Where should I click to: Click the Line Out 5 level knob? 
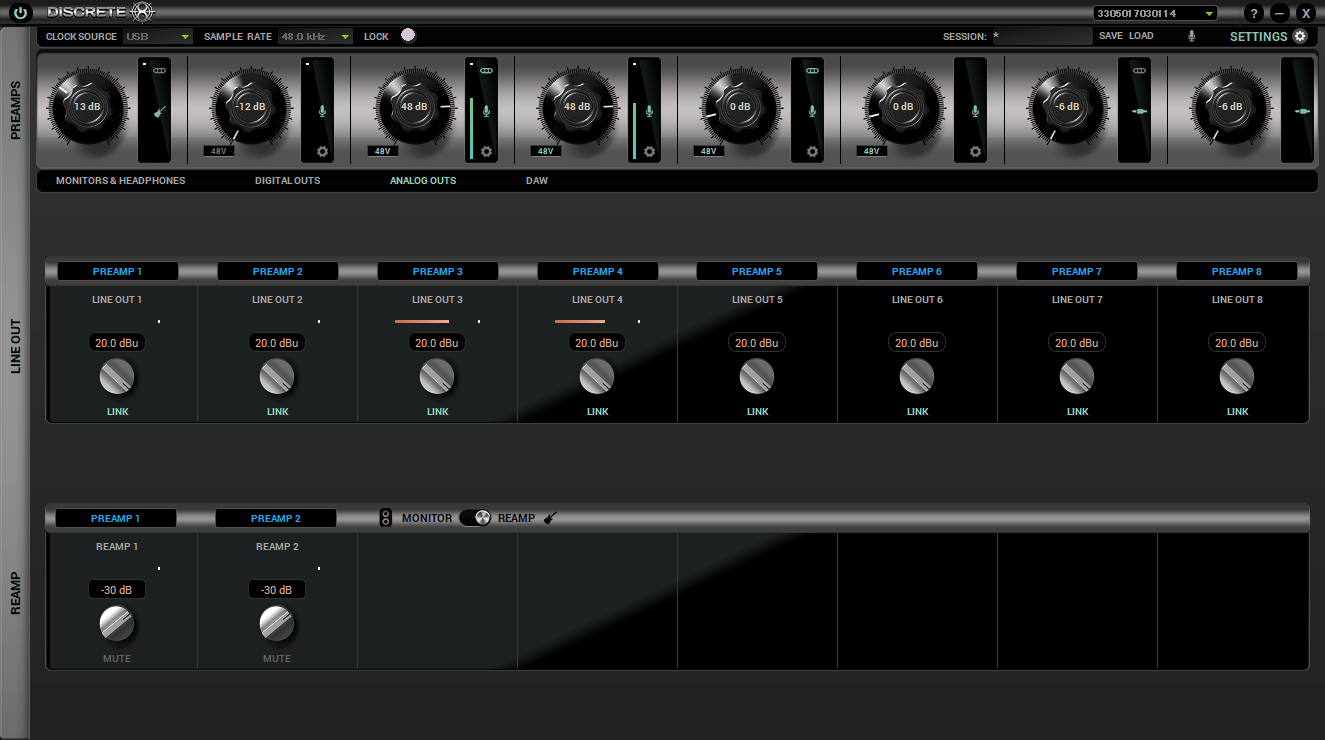click(757, 377)
